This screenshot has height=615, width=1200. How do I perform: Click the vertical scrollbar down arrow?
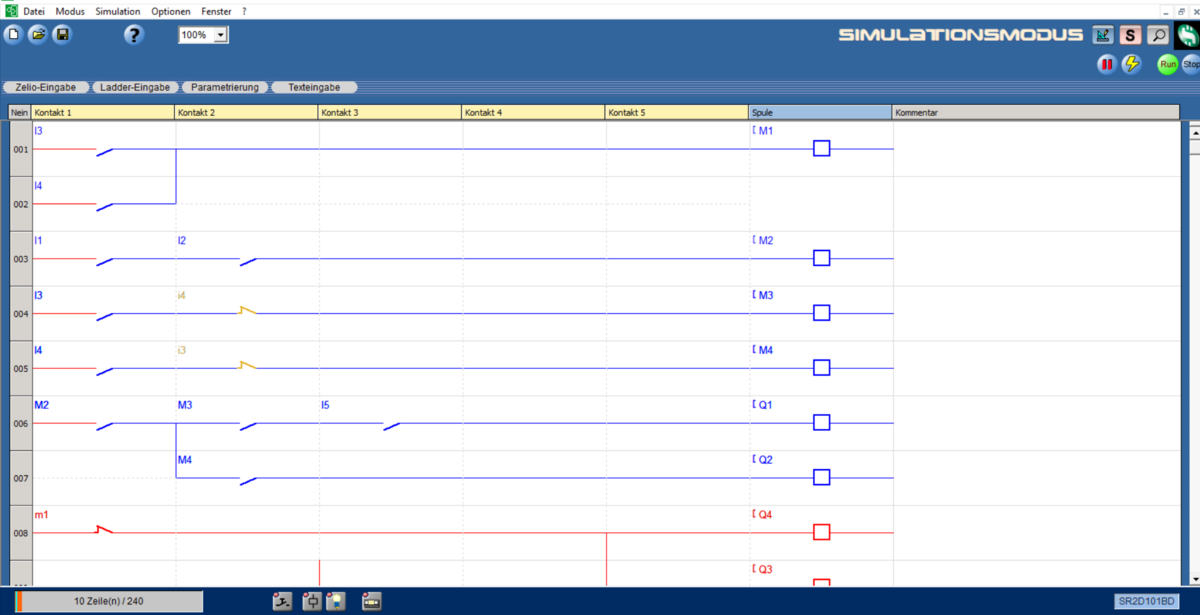(x=1193, y=578)
